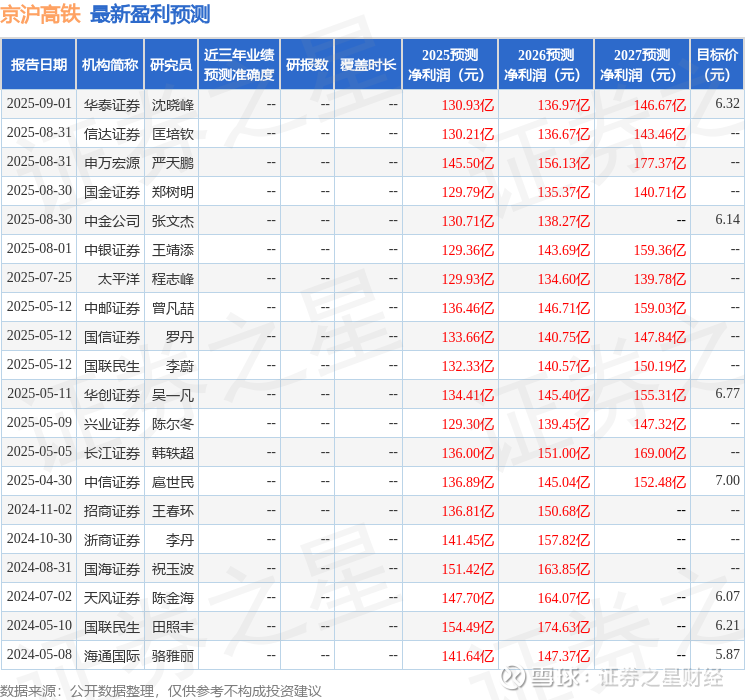Select researcher 祝玉波
The image size is (745, 700).
172,569
